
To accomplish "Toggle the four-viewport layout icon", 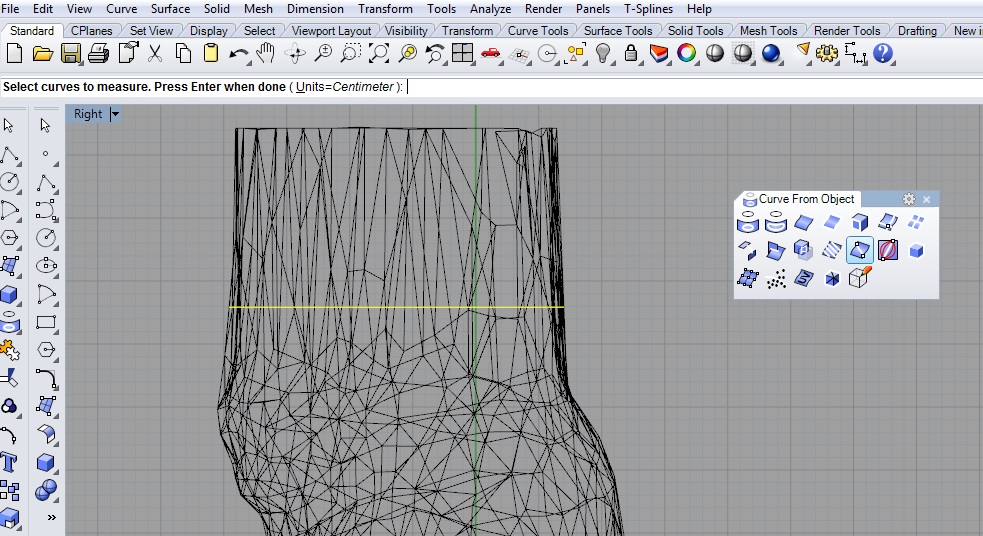I will click(x=462, y=53).
